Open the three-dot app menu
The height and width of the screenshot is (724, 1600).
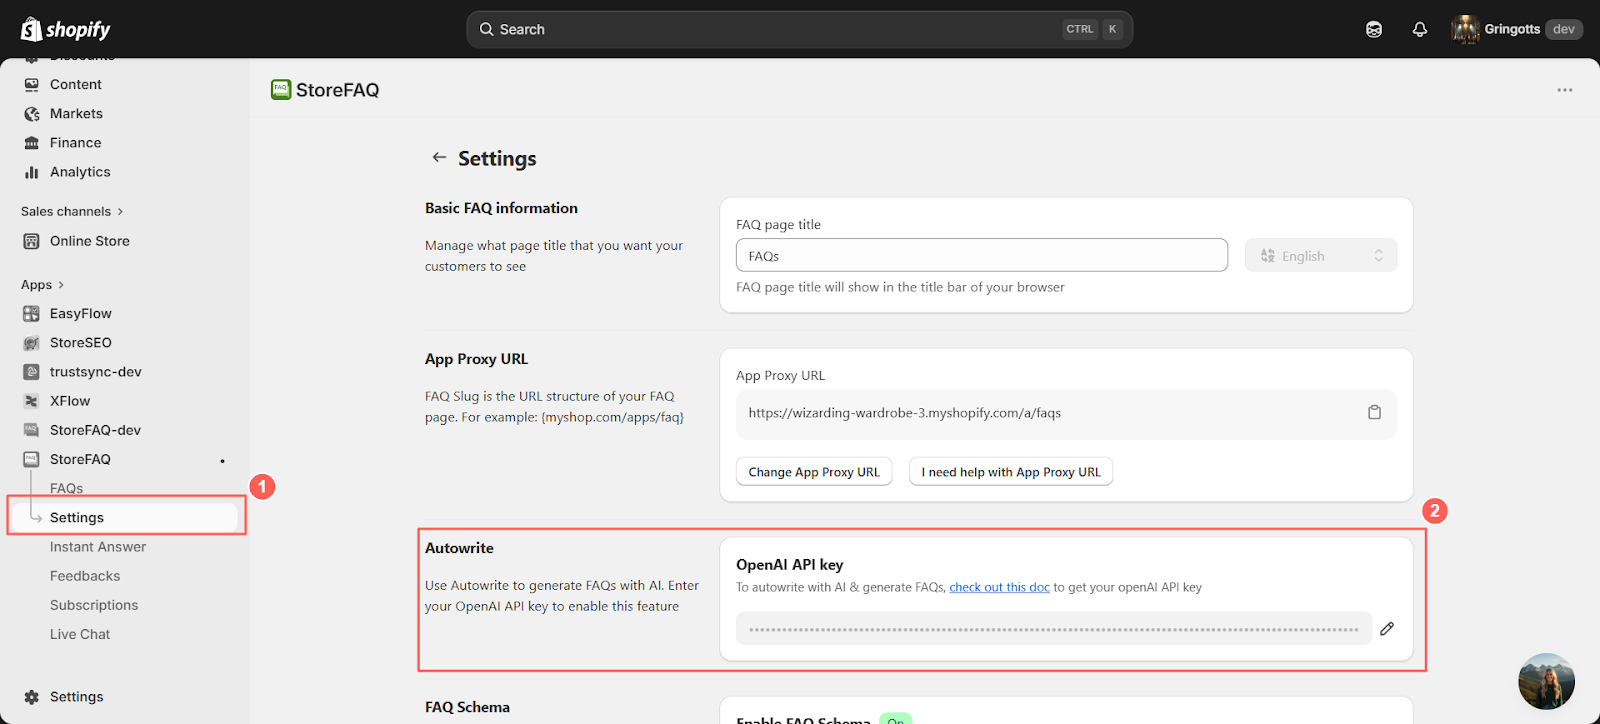tap(1565, 90)
